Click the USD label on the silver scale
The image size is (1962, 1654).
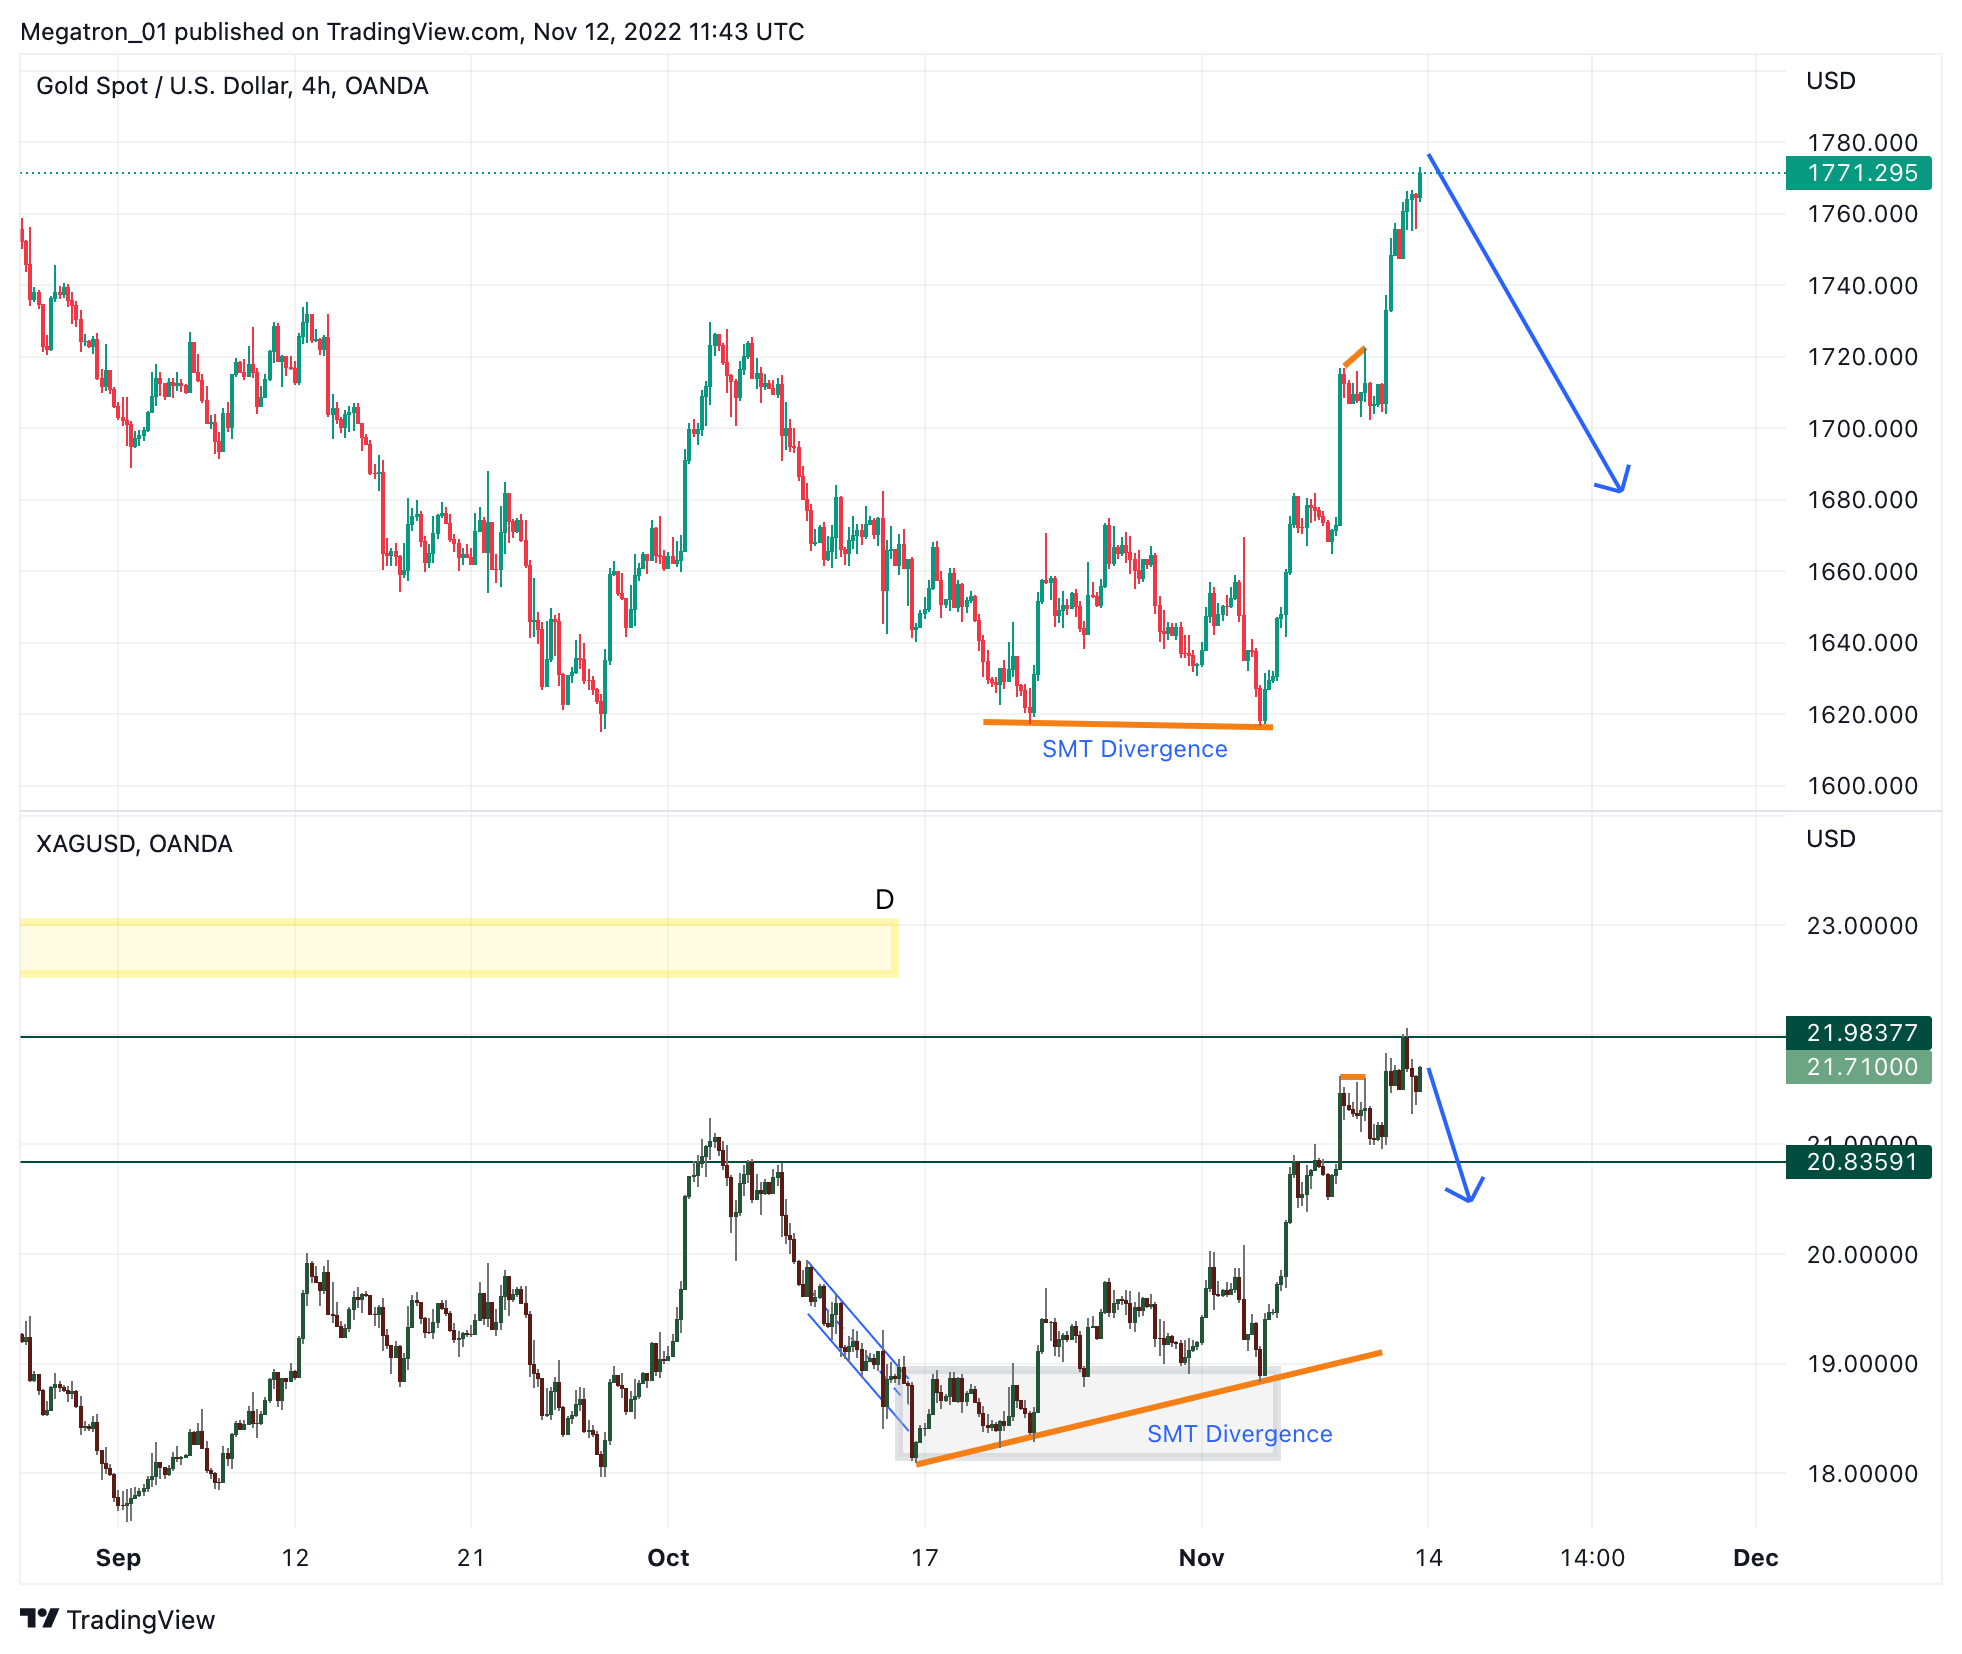click(1831, 839)
